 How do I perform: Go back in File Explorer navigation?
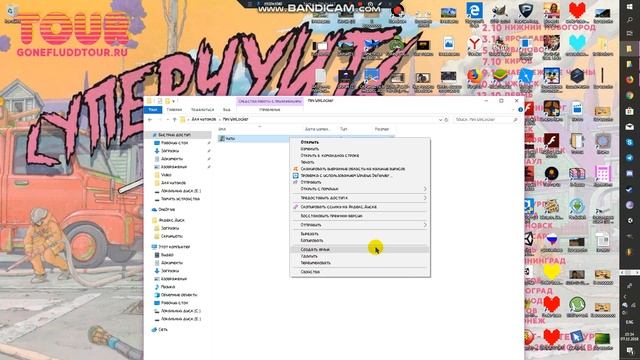pos(150,120)
